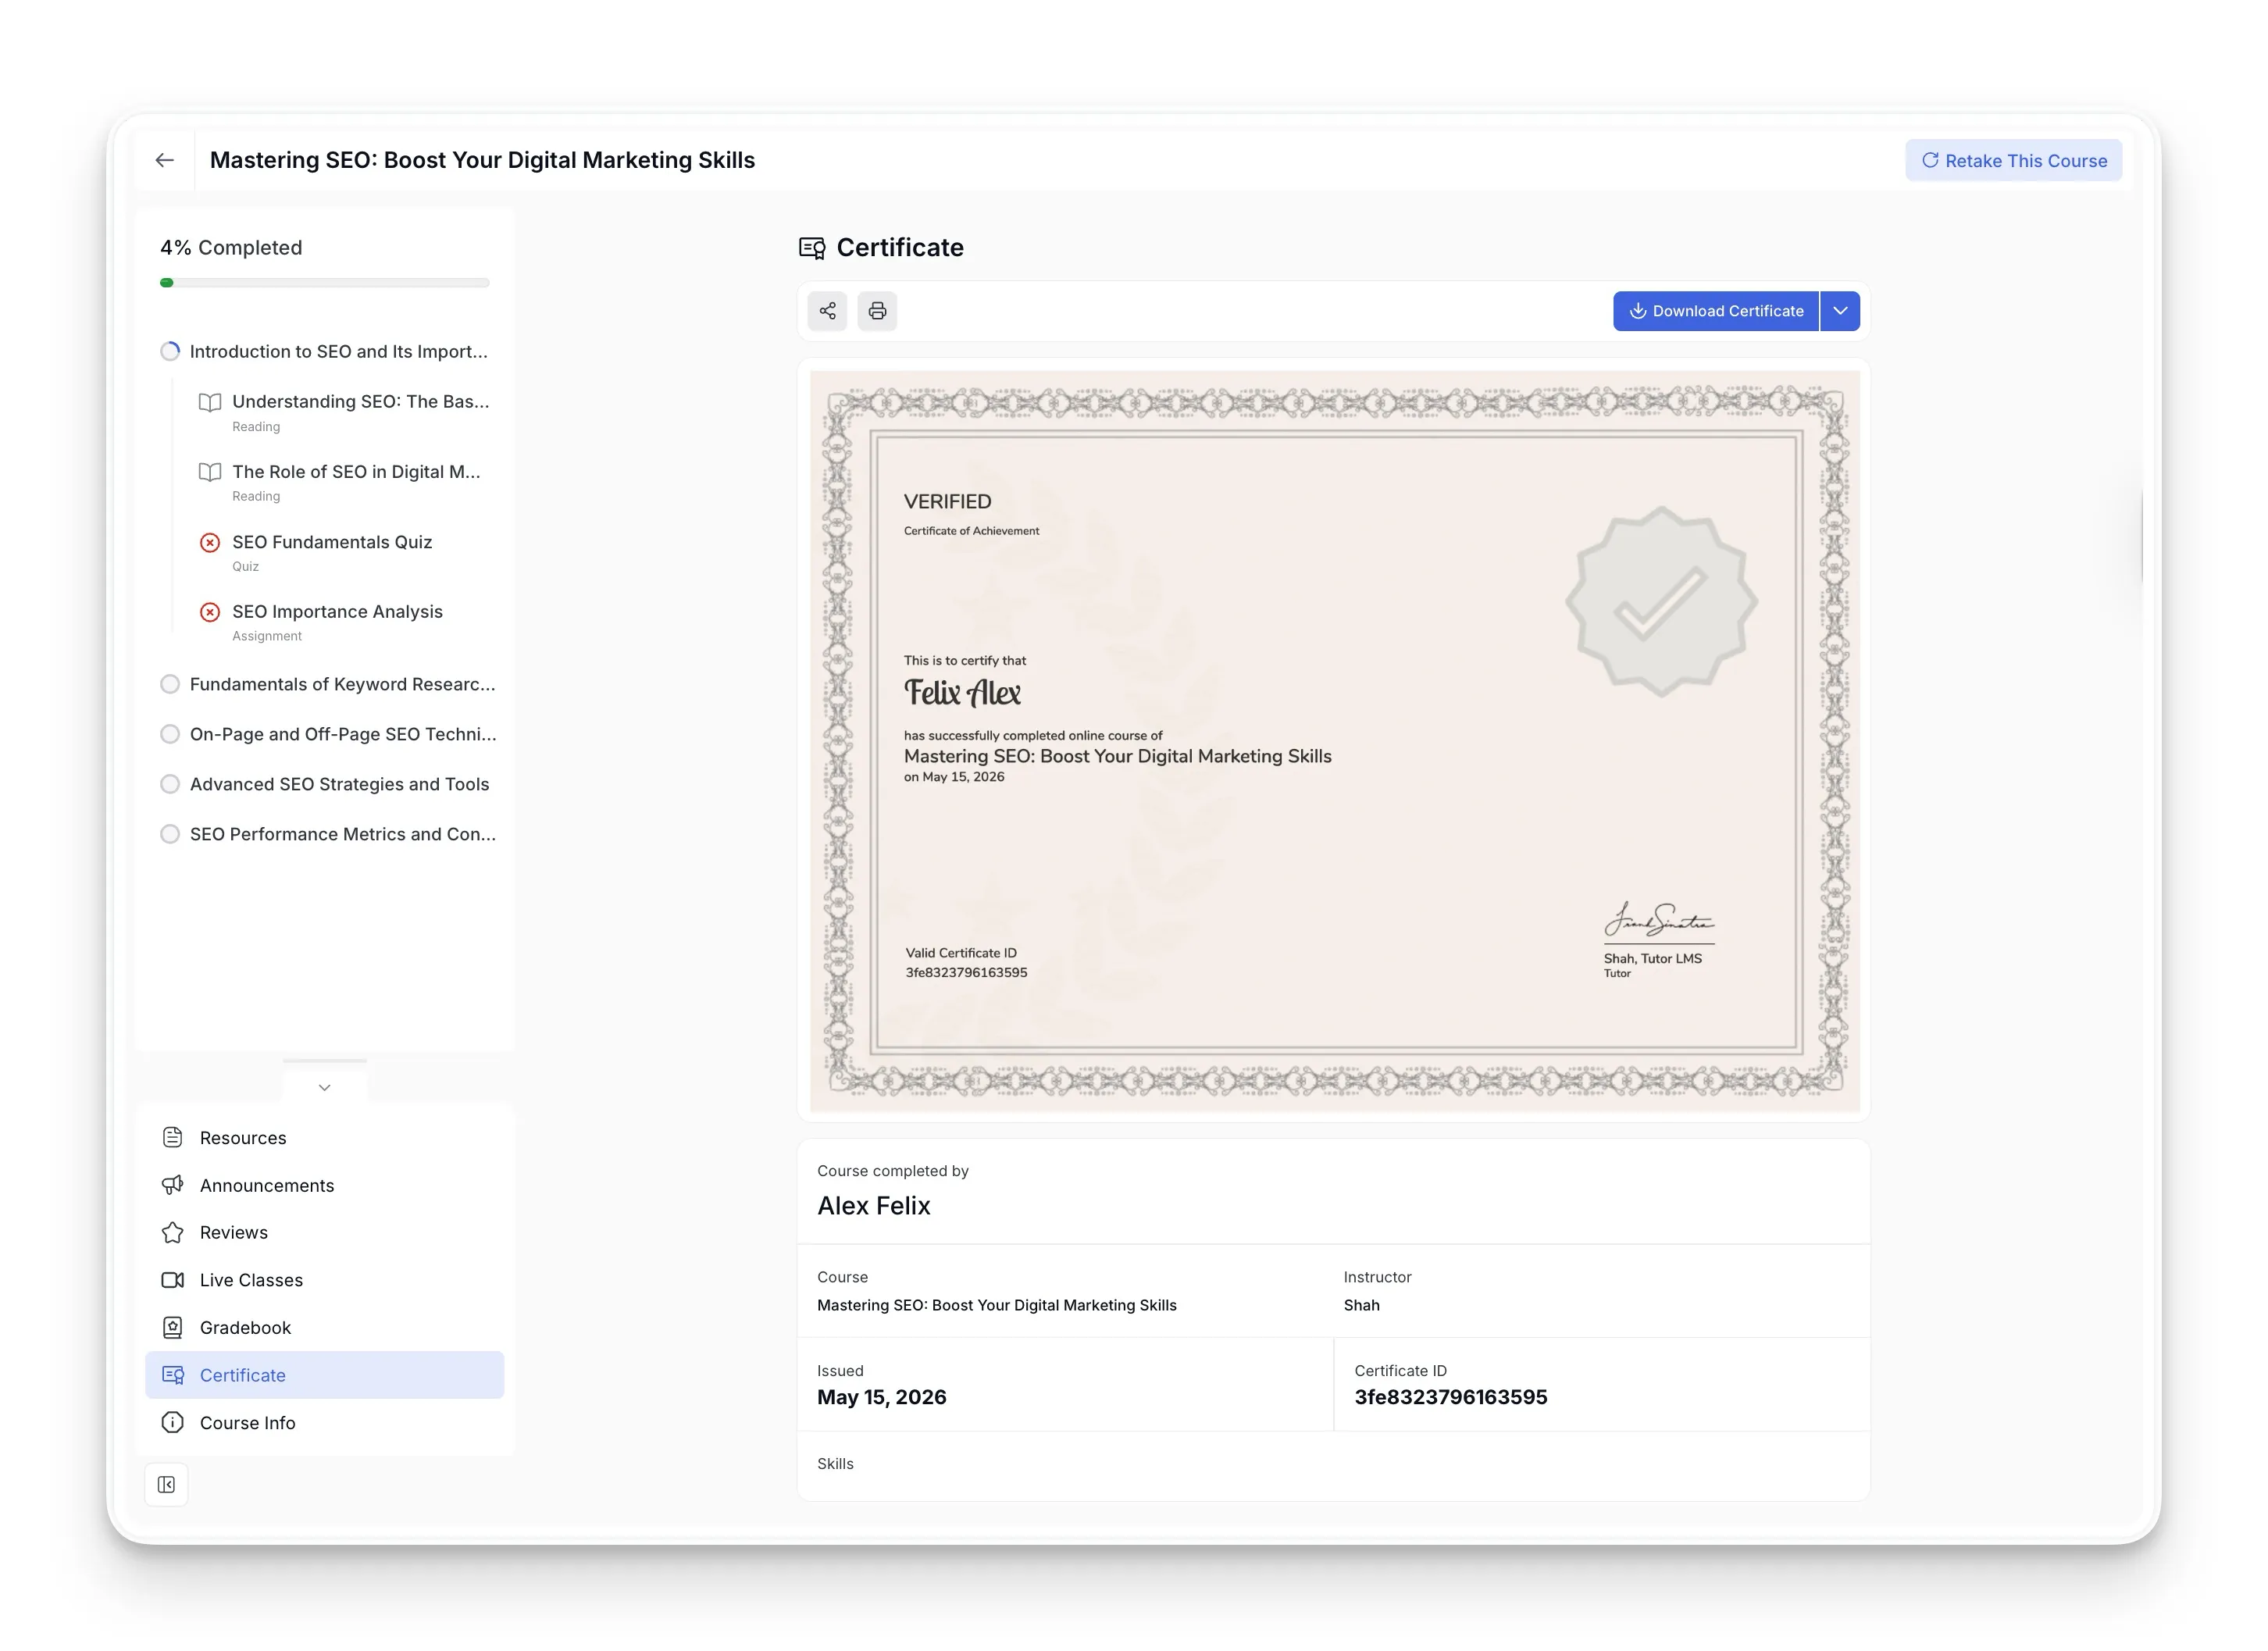The height and width of the screenshot is (1651, 2268).
Task: Open the Download Certificate dropdown arrow
Action: pyautogui.click(x=1840, y=311)
